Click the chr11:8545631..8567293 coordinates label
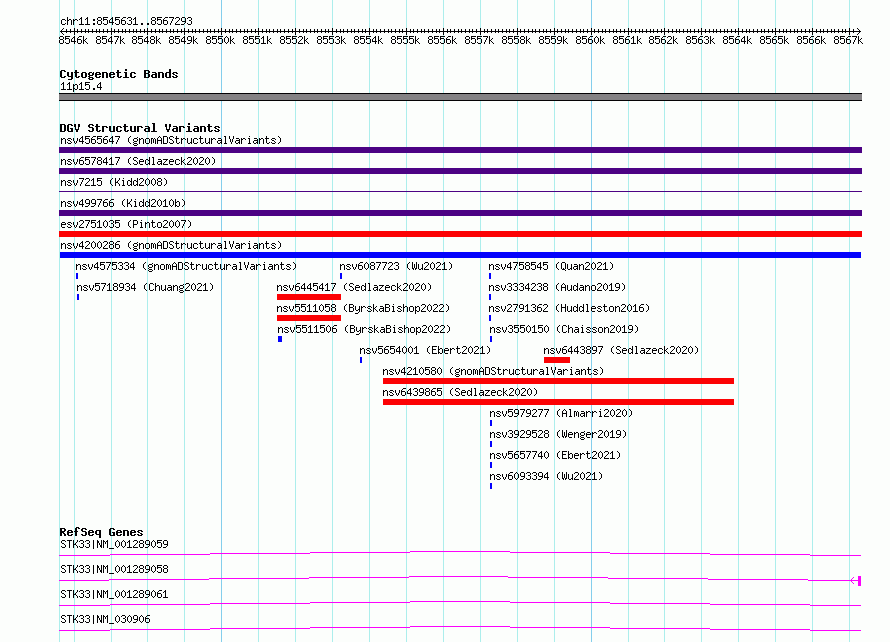Image resolution: width=890 pixels, height=642 pixels. coord(127,21)
